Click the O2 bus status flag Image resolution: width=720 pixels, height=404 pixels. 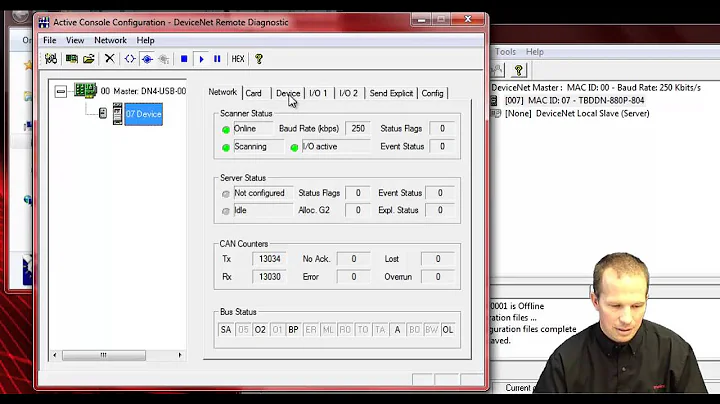point(260,330)
